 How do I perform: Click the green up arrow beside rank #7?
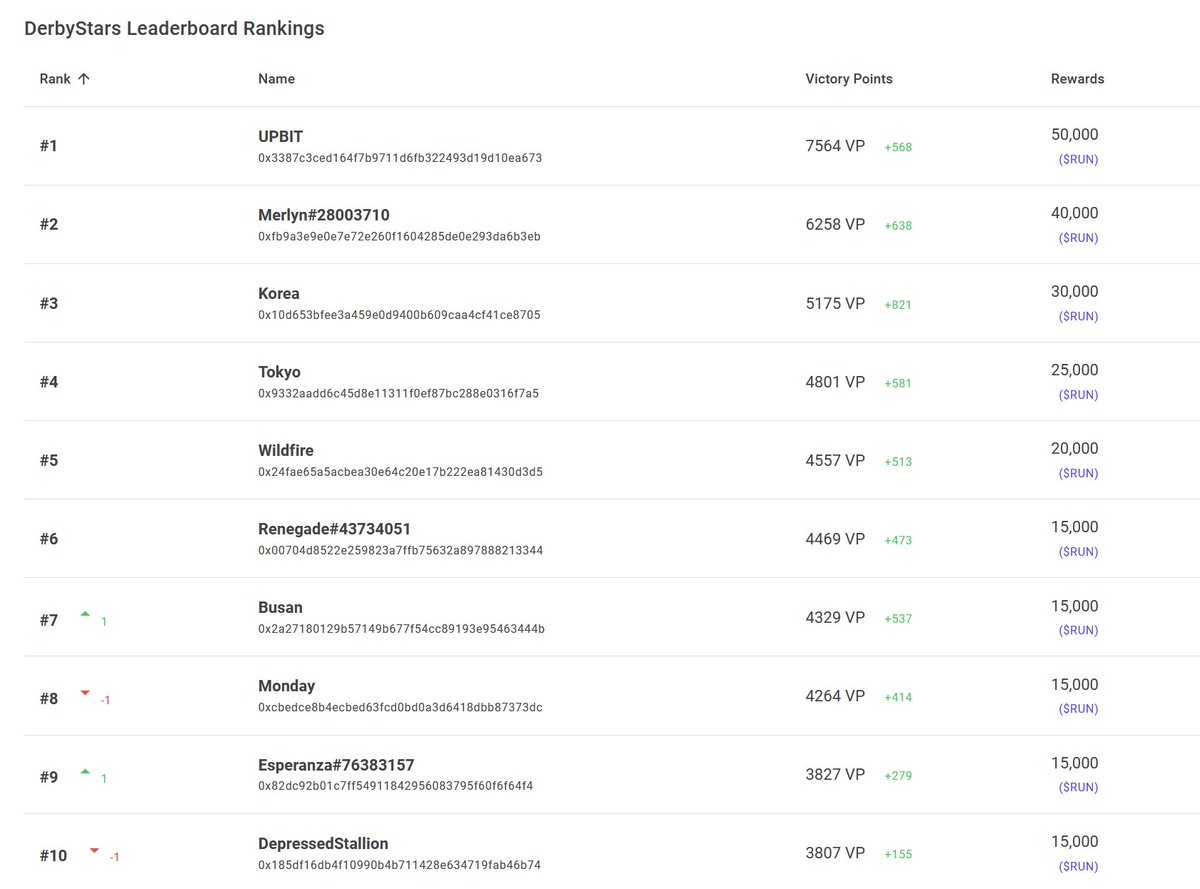(x=85, y=613)
